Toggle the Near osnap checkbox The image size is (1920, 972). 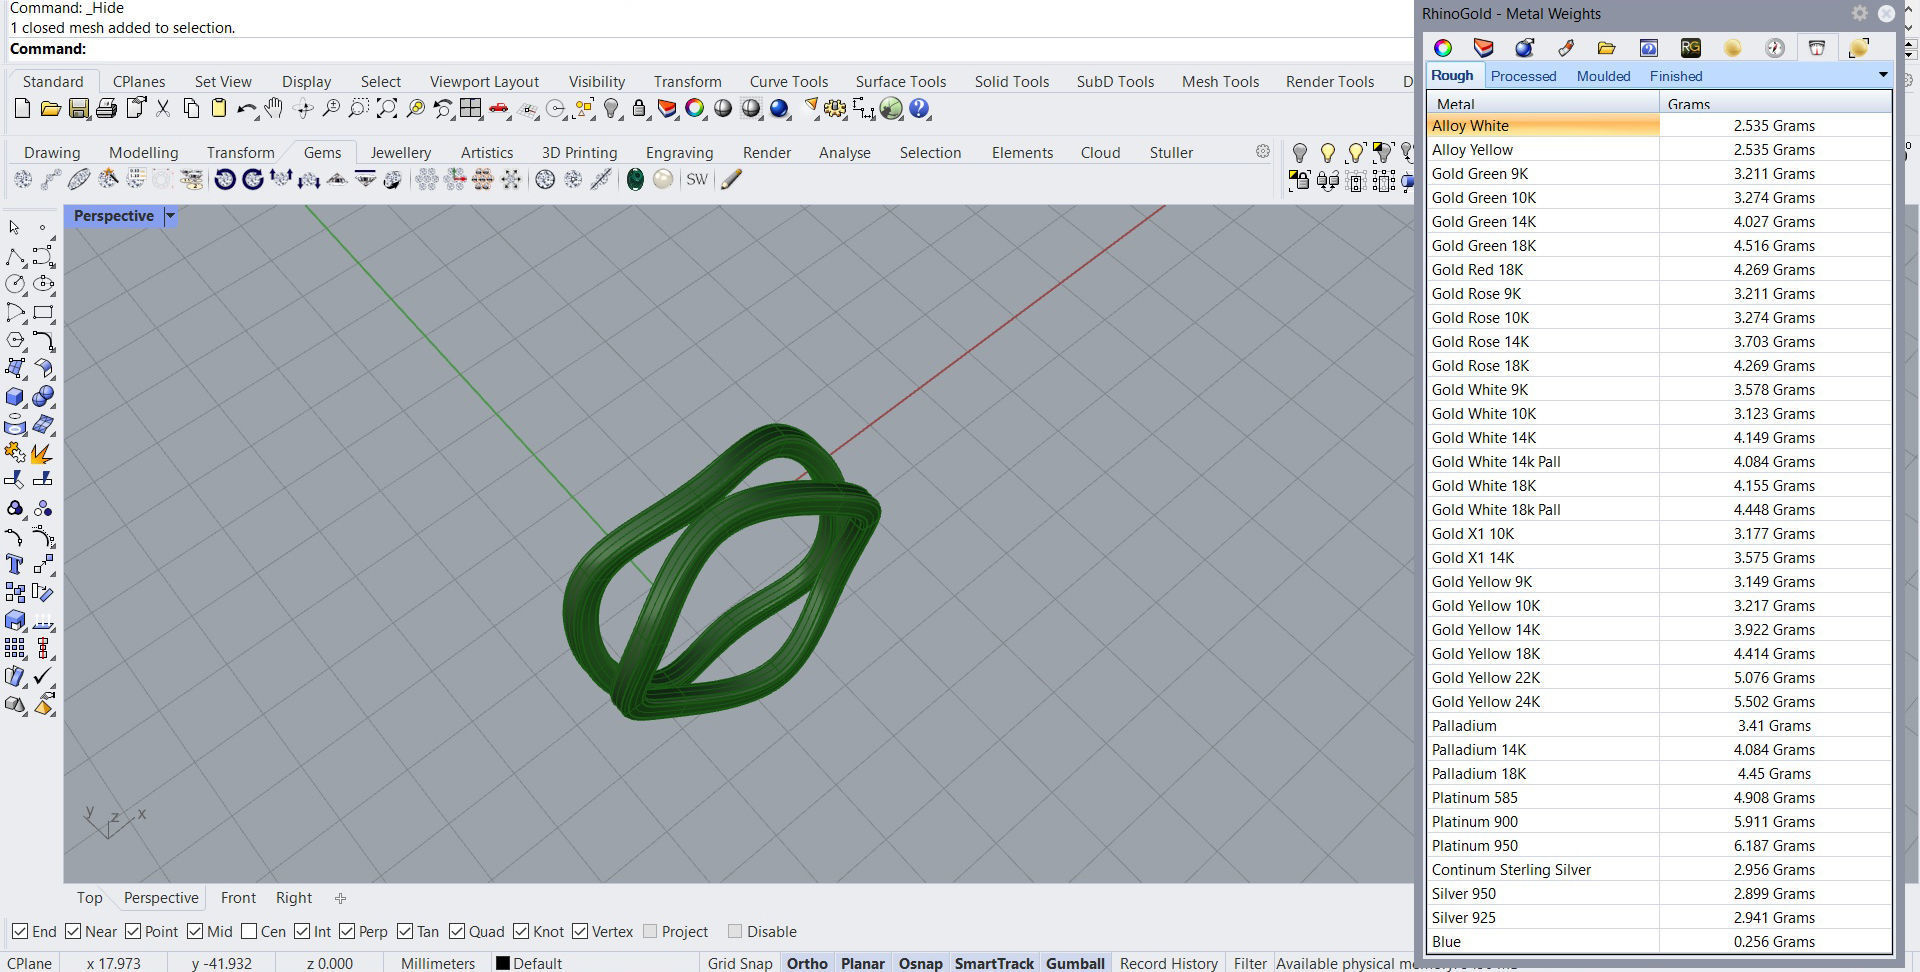(x=73, y=931)
